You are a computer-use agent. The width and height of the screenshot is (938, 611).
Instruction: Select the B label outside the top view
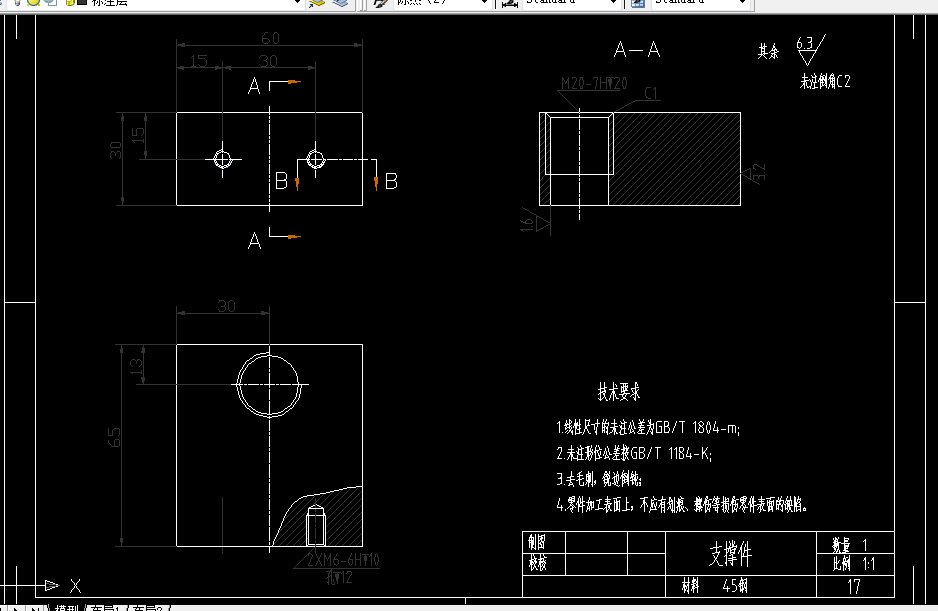391,181
